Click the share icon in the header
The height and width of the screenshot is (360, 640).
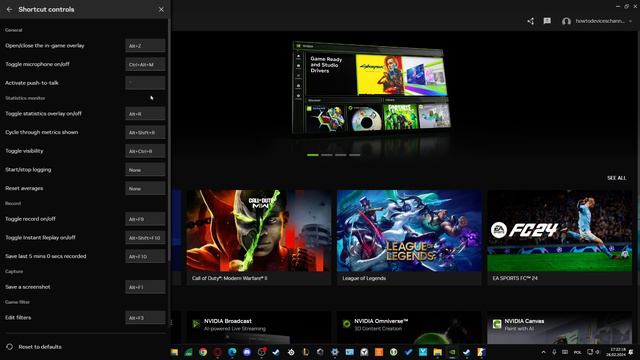[530, 21]
